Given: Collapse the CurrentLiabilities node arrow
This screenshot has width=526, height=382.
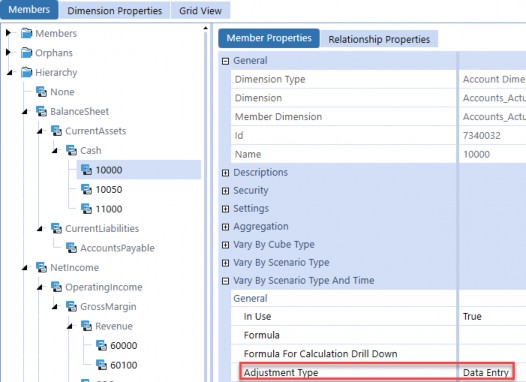Looking at the screenshot, I should [x=40, y=228].
